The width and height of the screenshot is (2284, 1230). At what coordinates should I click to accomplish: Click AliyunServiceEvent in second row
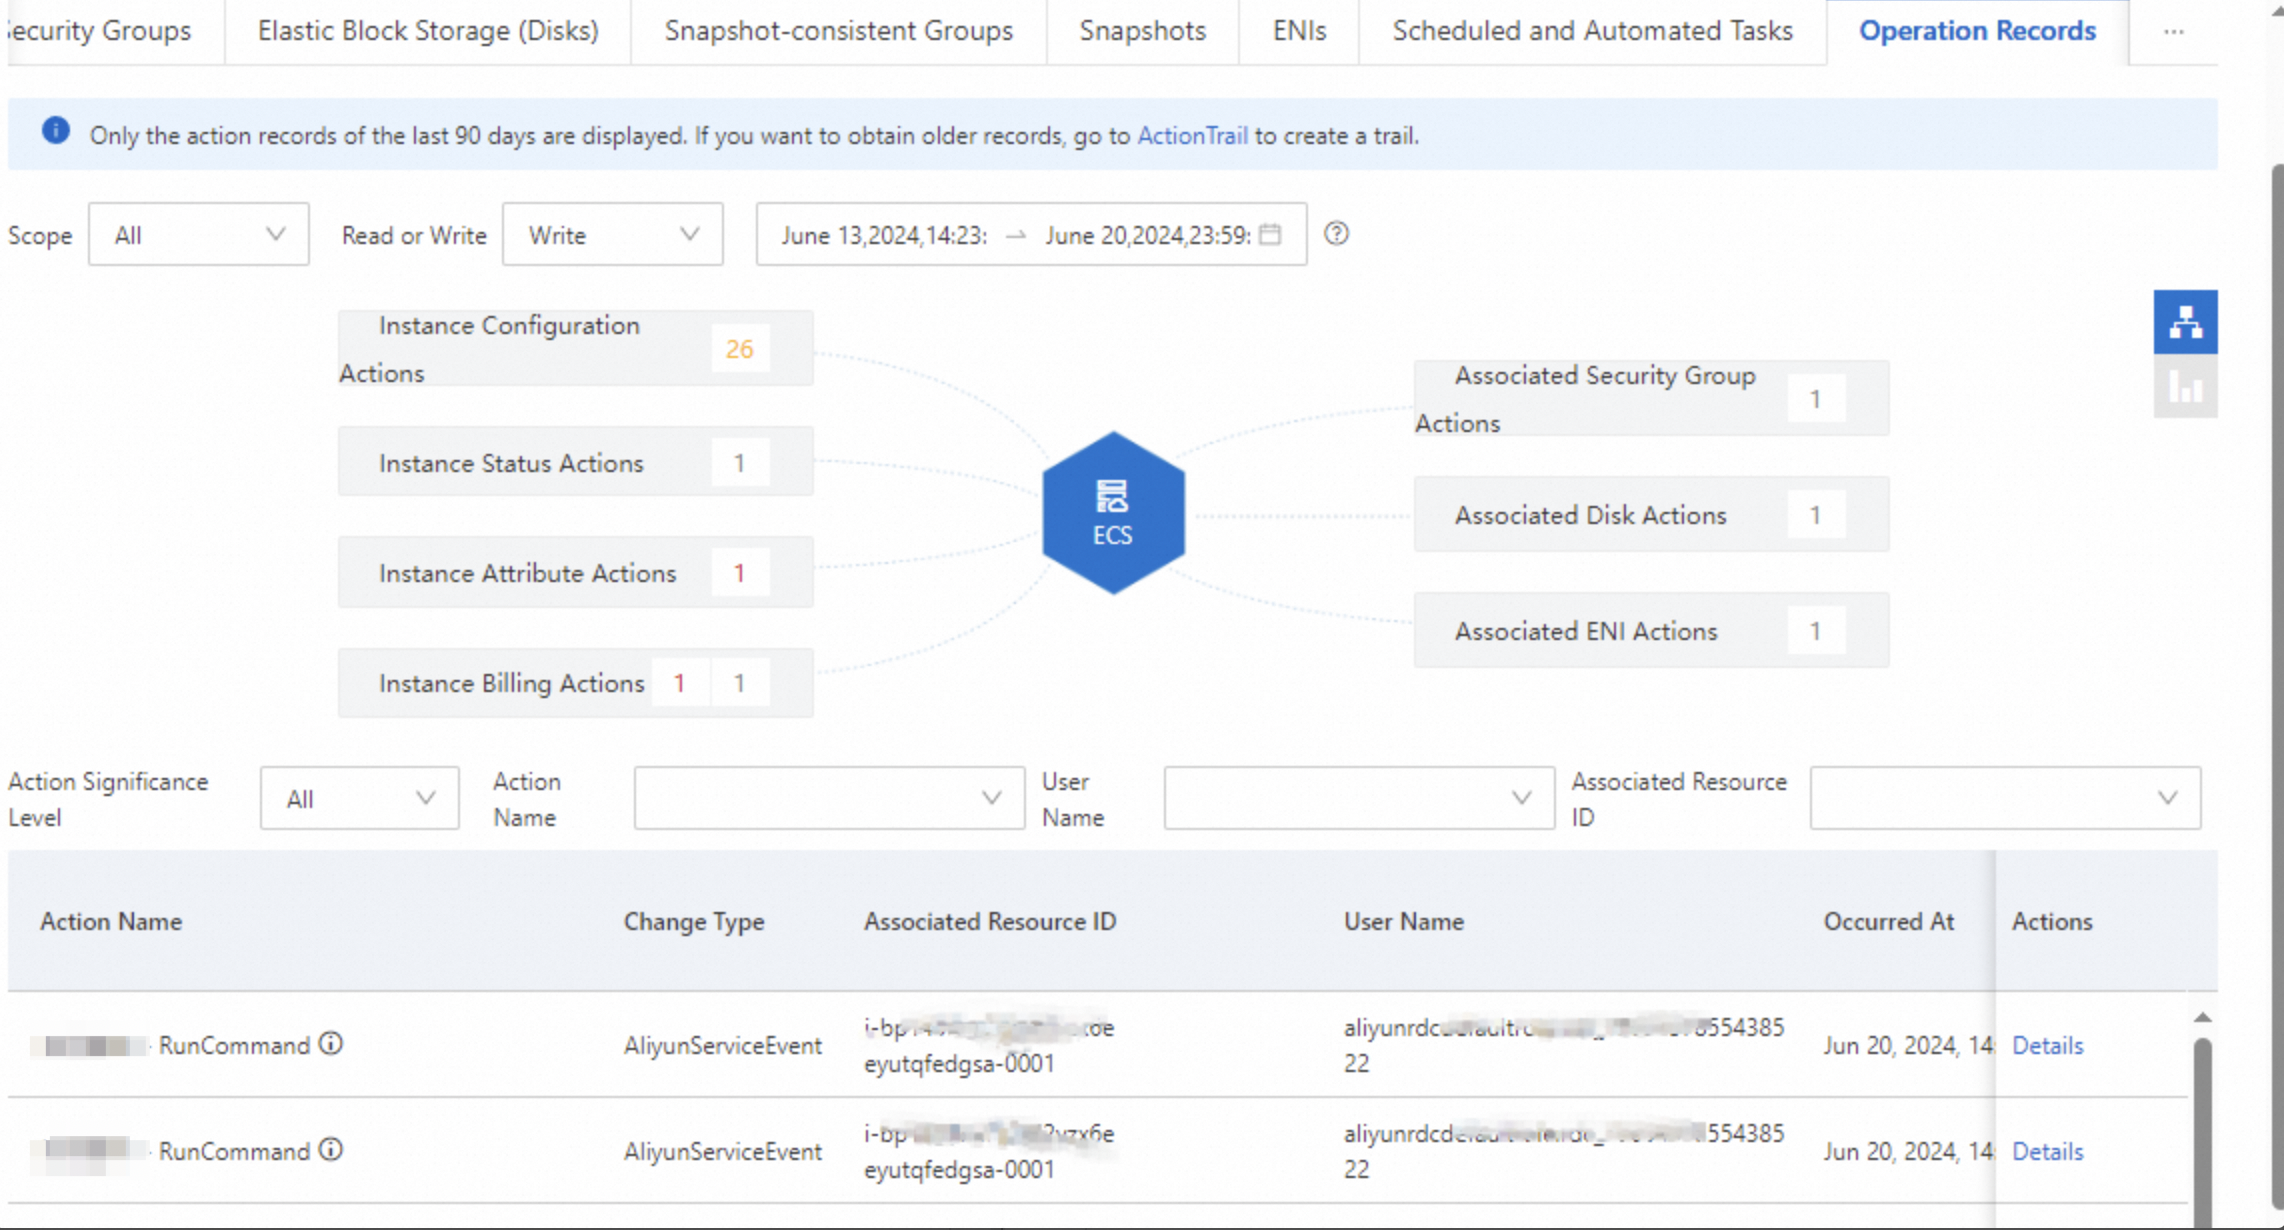723,1151
